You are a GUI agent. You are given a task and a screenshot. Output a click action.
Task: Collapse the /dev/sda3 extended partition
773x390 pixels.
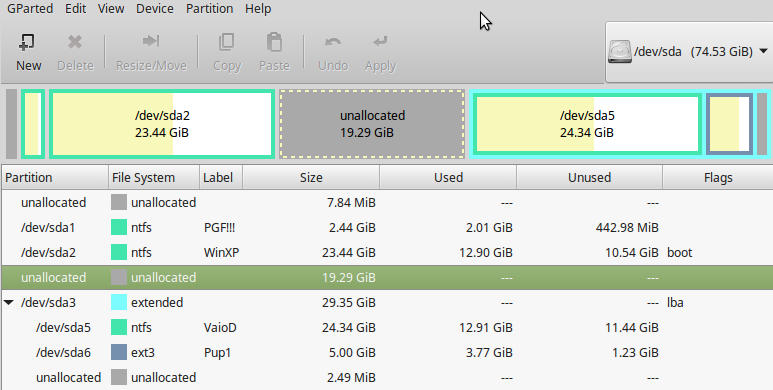9,302
